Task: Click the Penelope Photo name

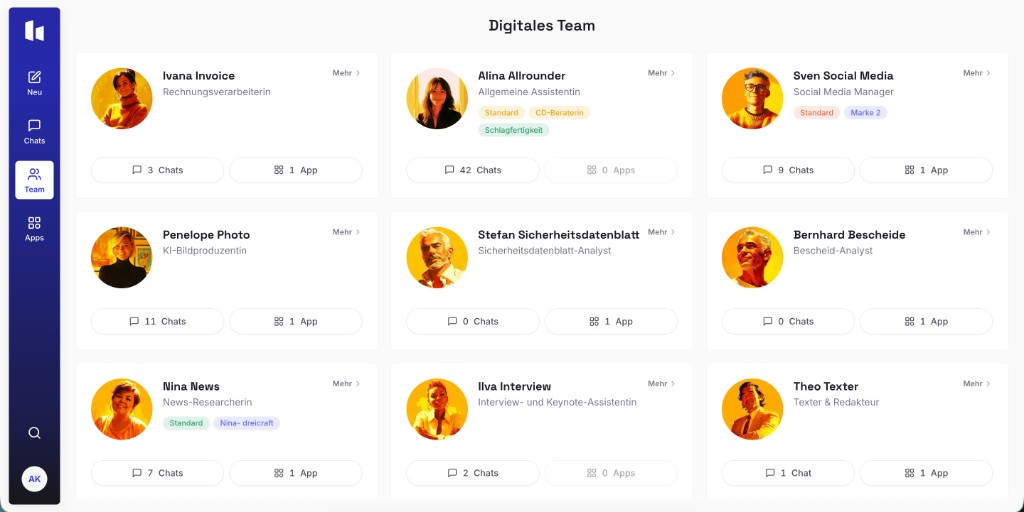Action: click(206, 234)
